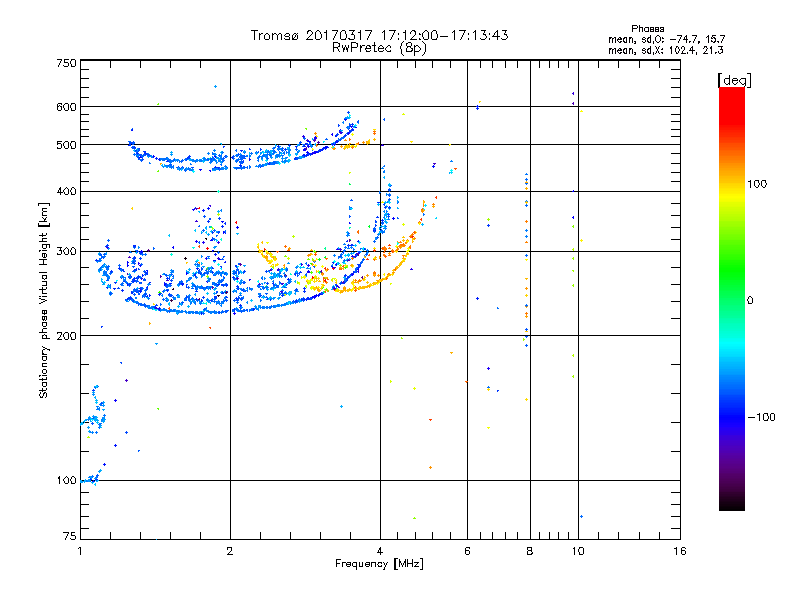Screen dimensions: 800x600
Task: Click the 'RwPretec (8p)' subtitle
Action: tap(379, 48)
